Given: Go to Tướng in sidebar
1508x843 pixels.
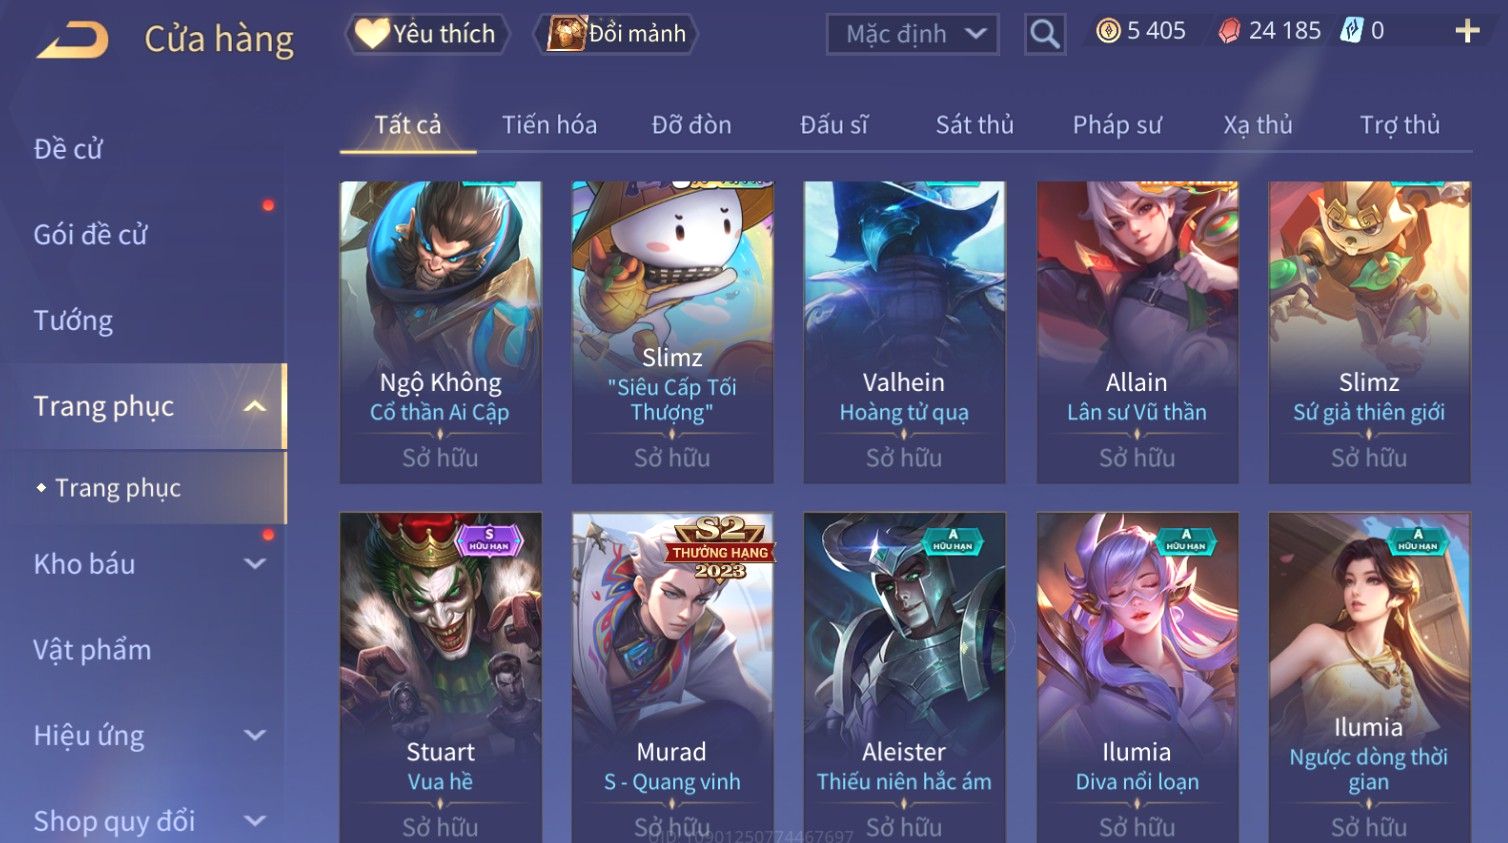Looking at the screenshot, I should 73,320.
